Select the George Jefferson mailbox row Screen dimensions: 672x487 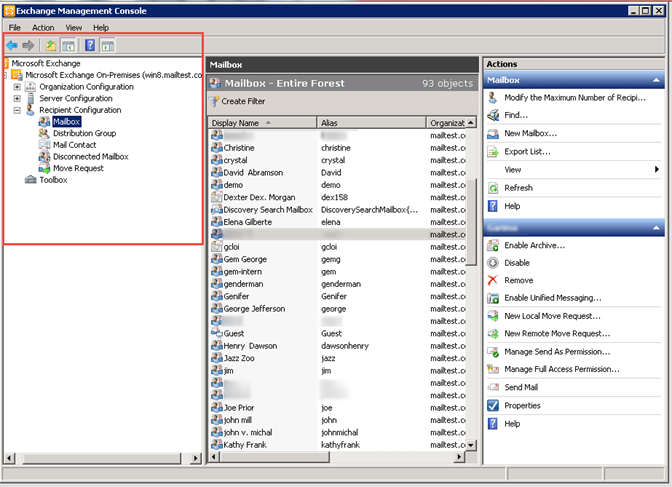(x=338, y=309)
